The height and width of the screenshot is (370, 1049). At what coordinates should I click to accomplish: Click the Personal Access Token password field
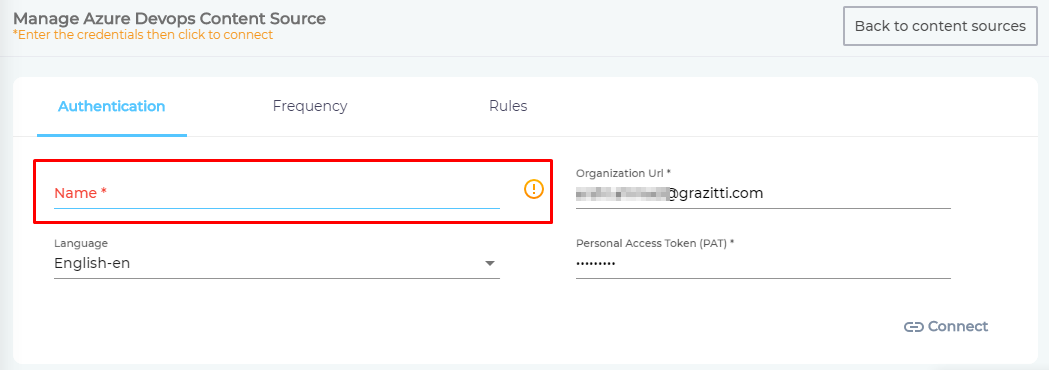tap(763, 264)
